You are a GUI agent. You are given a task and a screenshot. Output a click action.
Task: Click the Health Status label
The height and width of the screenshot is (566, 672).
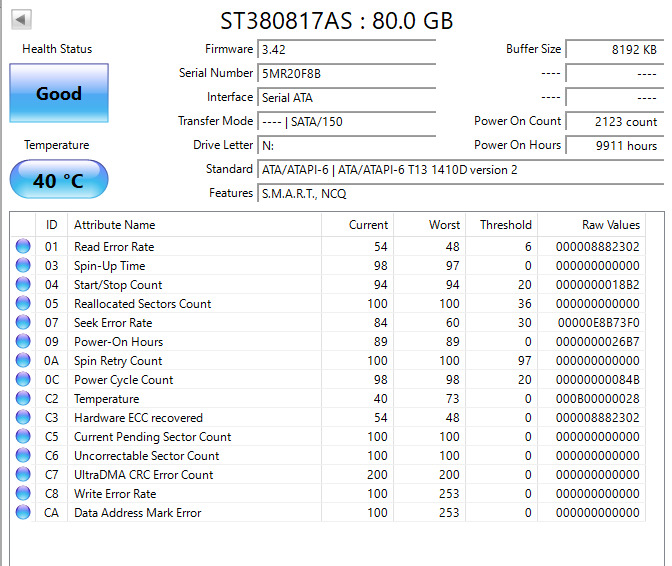57,49
